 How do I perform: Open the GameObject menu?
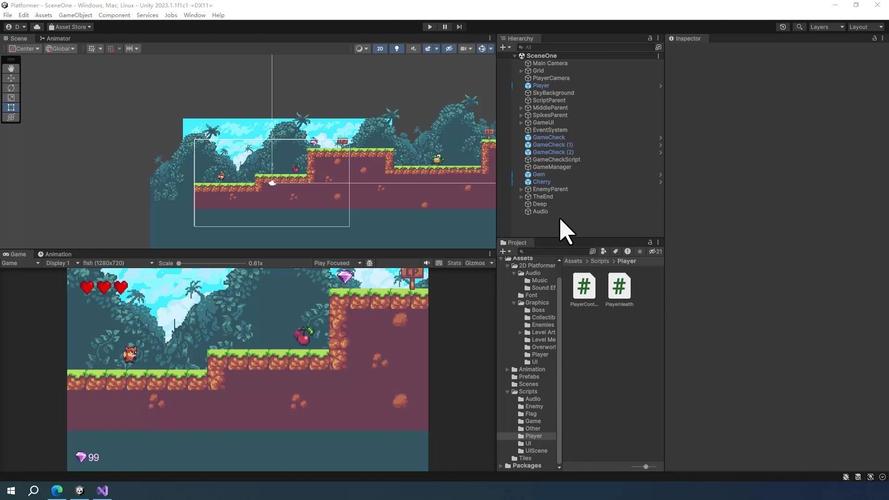[75, 15]
